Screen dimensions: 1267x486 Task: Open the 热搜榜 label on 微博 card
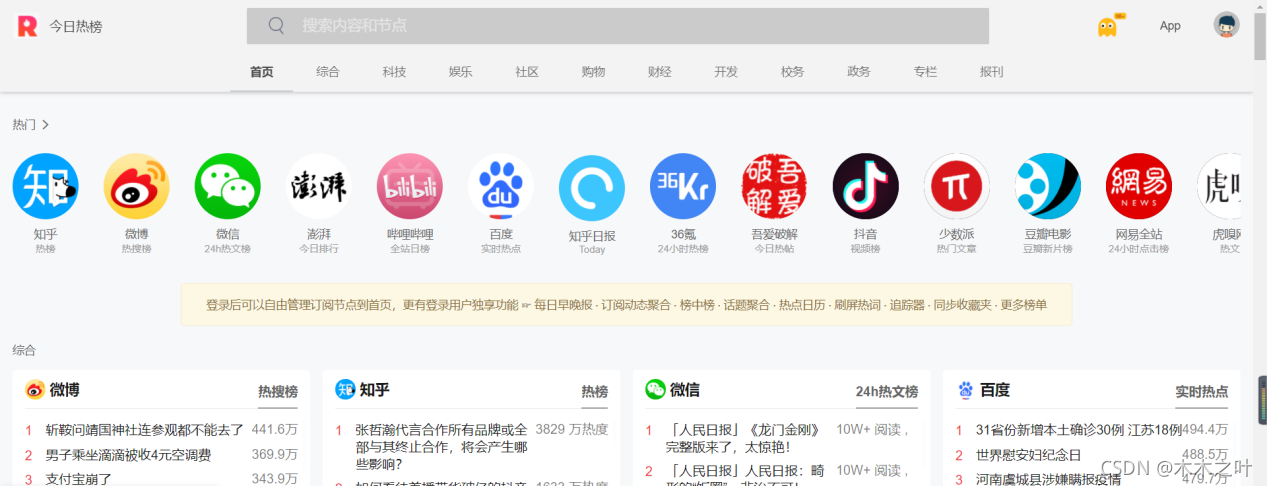[x=278, y=392]
